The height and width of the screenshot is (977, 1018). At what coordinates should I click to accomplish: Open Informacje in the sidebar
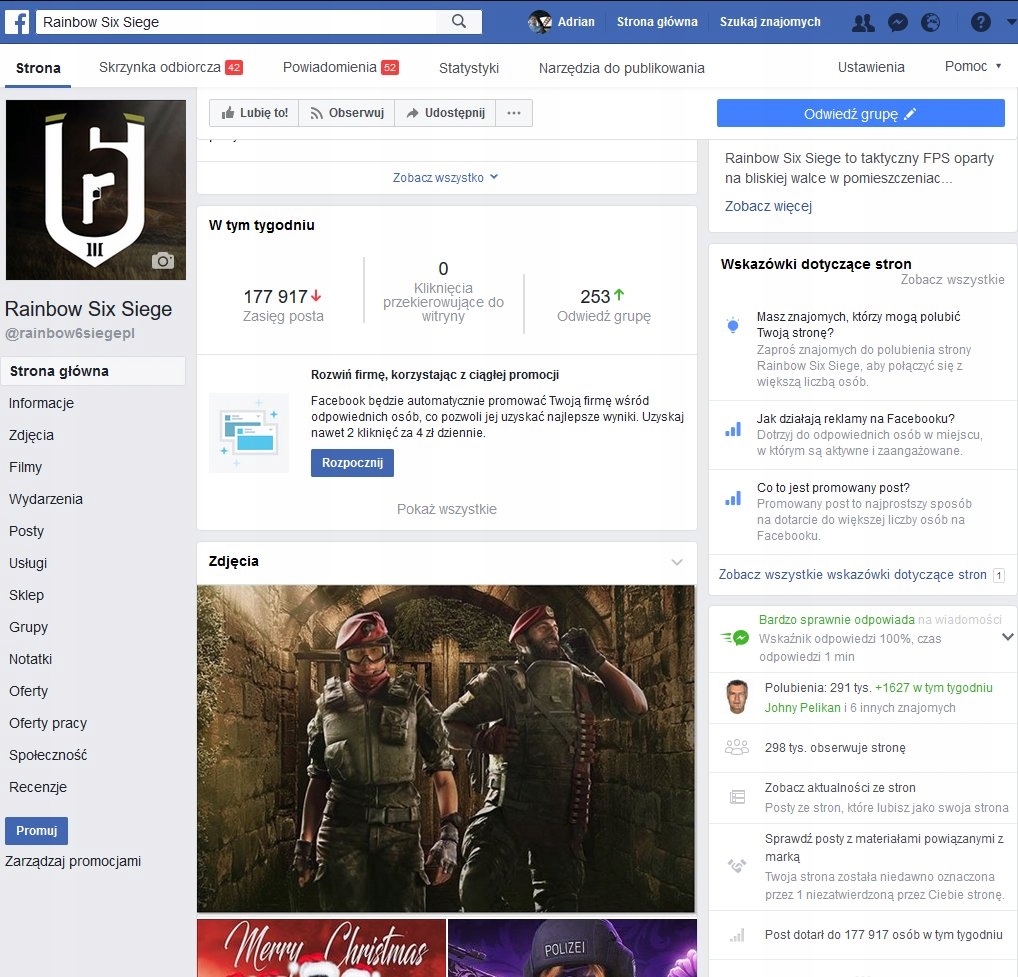click(x=42, y=403)
